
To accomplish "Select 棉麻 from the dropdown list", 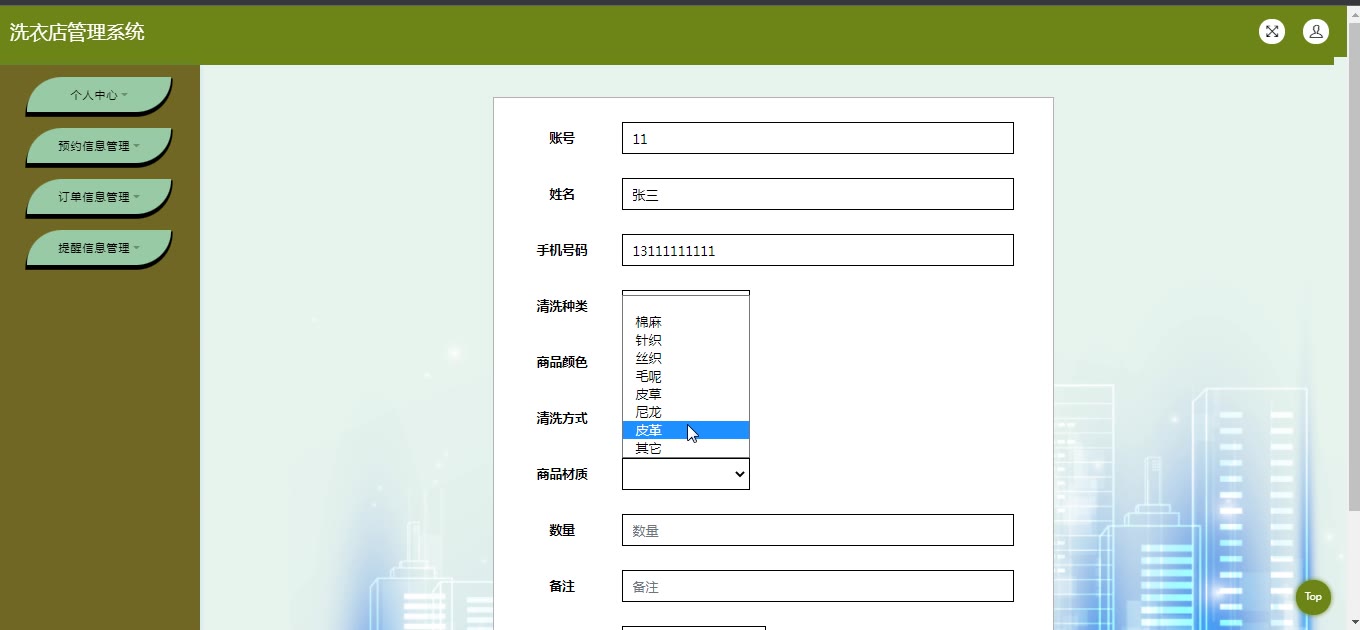I will pyautogui.click(x=686, y=322).
